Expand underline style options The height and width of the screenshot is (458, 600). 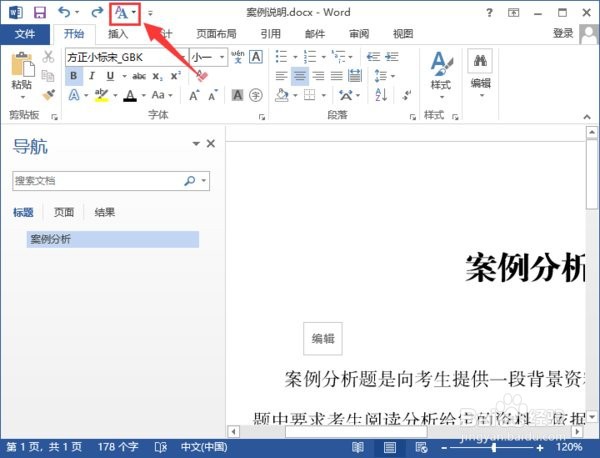click(x=124, y=76)
